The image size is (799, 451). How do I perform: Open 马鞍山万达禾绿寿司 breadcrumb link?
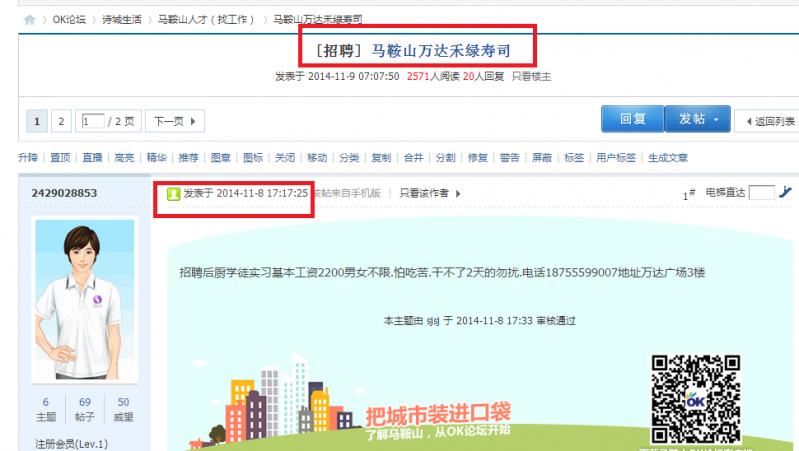click(x=317, y=20)
